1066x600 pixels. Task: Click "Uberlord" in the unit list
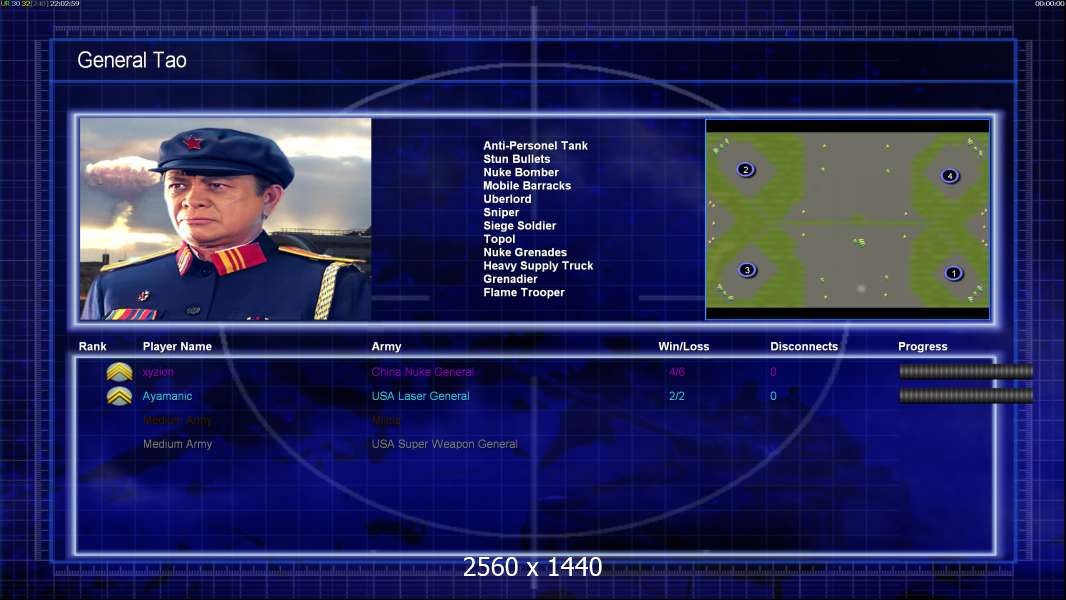[x=507, y=199]
